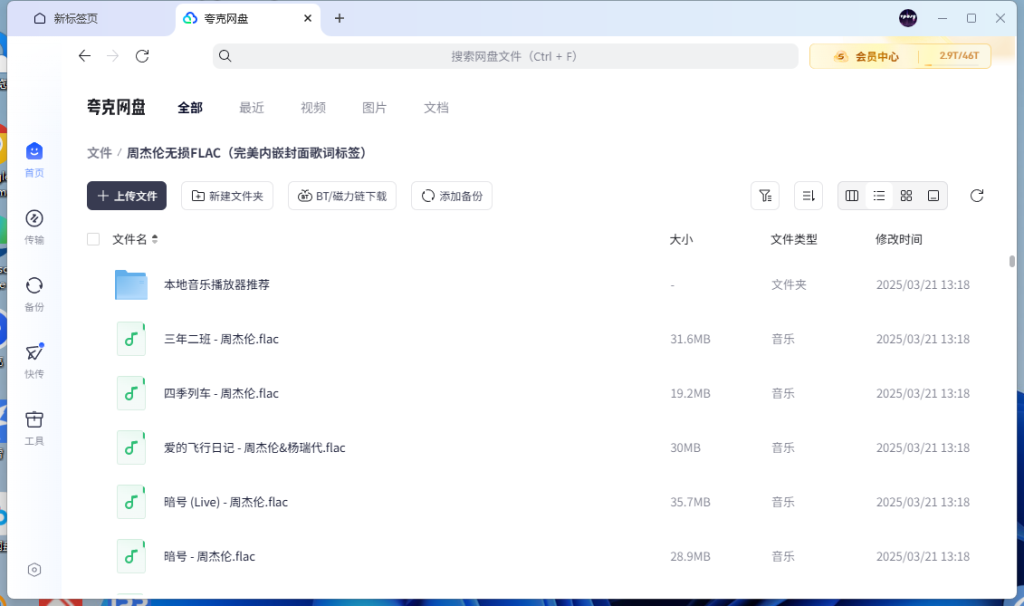The image size is (1024, 606).
Task: Focus the 搜索网盘文件 search field
Action: click(505, 56)
